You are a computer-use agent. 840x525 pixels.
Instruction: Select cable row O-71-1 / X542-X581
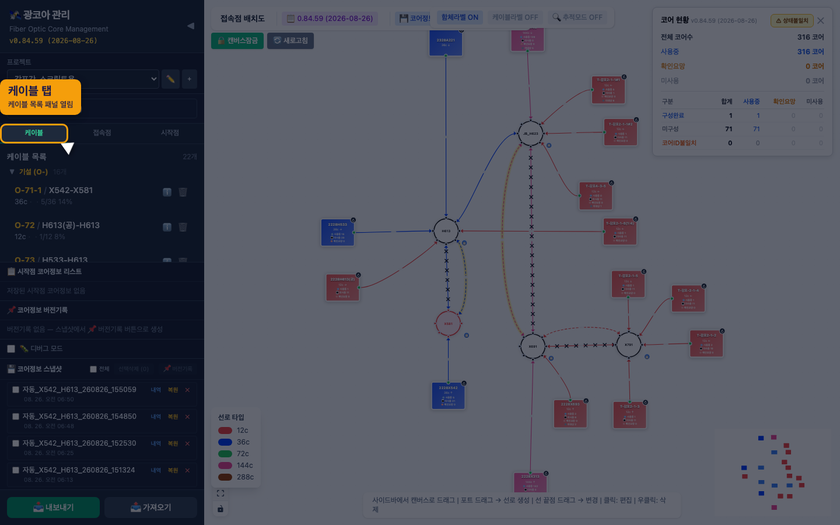tap(102, 196)
